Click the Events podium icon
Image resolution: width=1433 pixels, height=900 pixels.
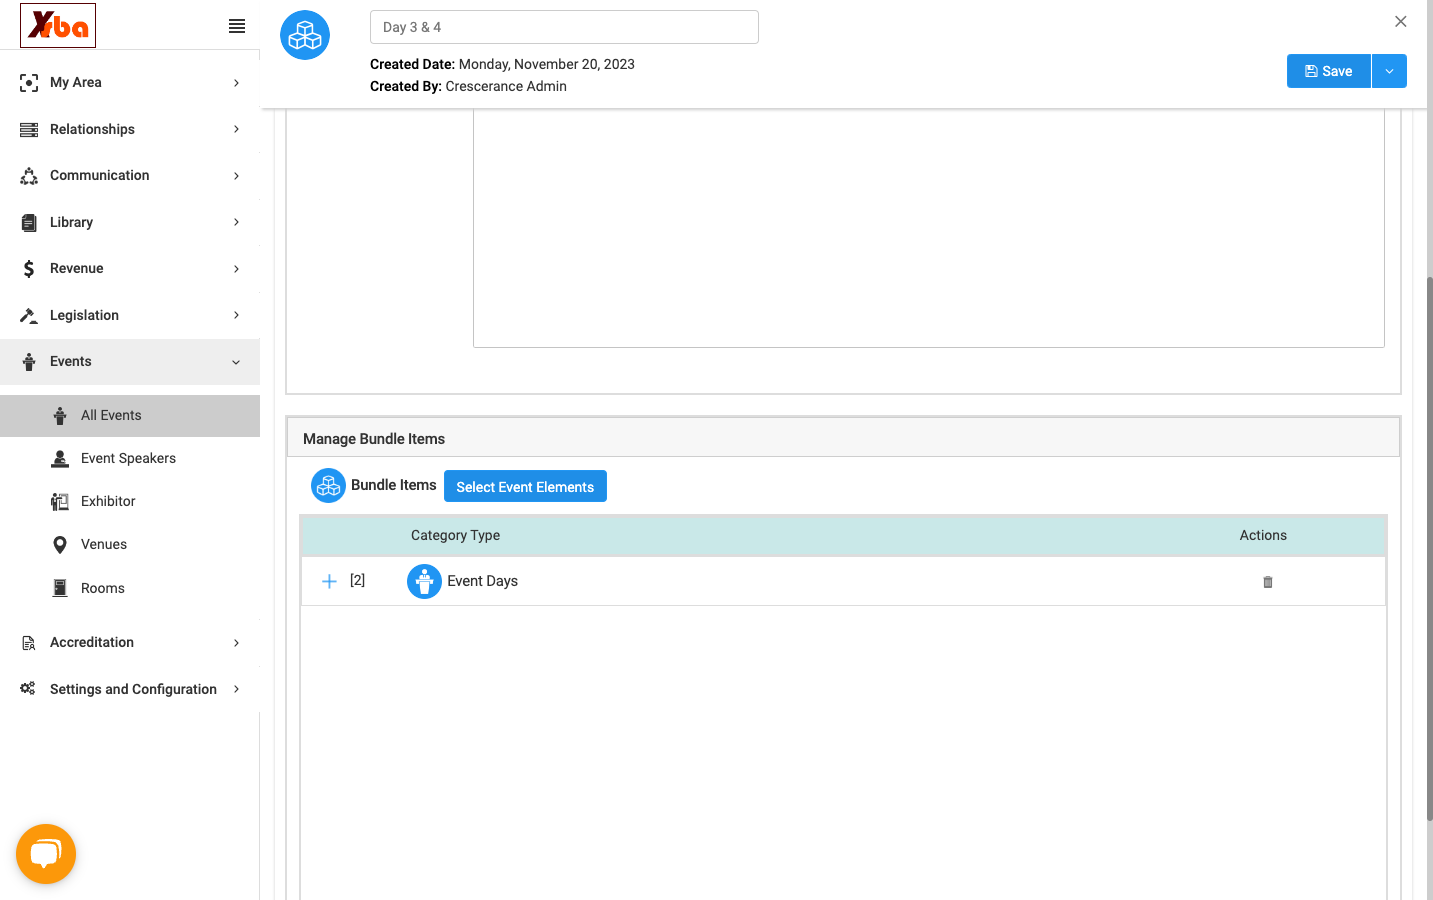click(29, 362)
